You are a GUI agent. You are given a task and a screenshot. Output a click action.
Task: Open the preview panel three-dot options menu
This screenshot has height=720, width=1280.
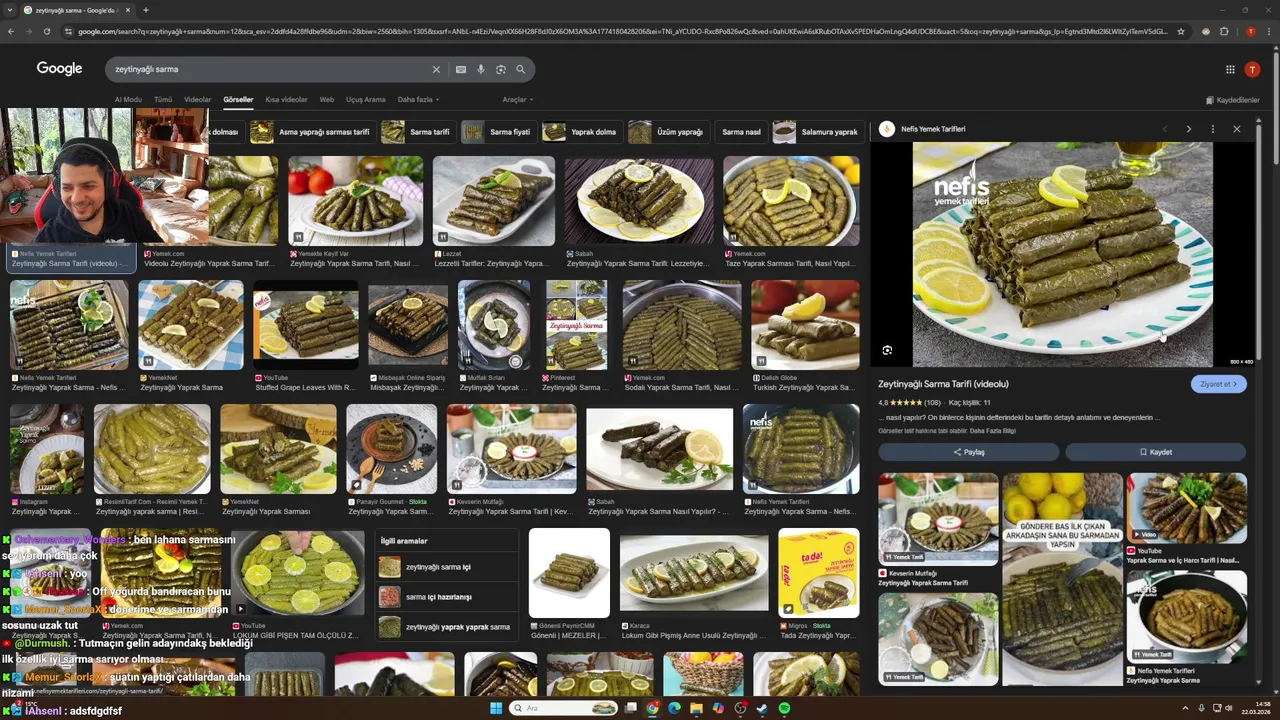click(x=1212, y=129)
